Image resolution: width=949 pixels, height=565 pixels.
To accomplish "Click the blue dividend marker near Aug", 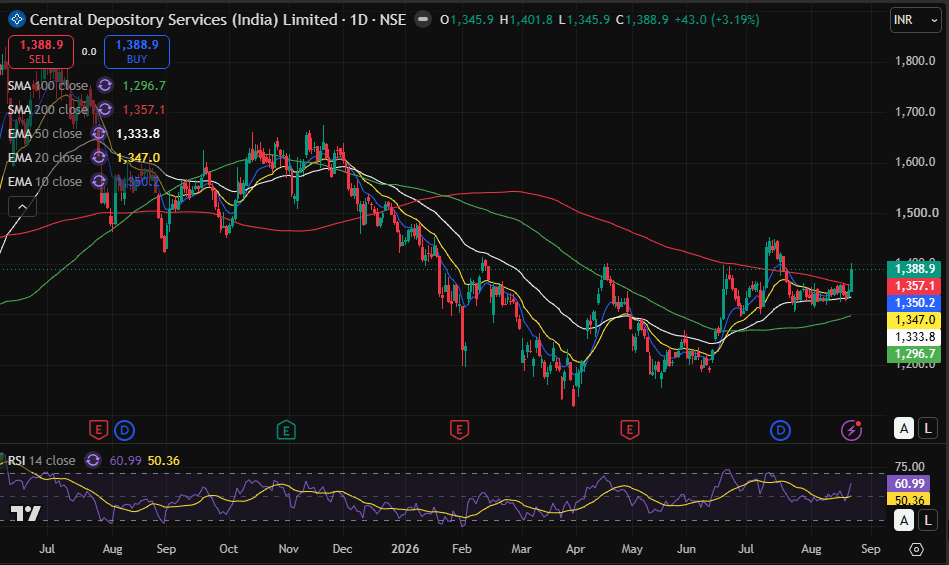I will pyautogui.click(x=125, y=431).
